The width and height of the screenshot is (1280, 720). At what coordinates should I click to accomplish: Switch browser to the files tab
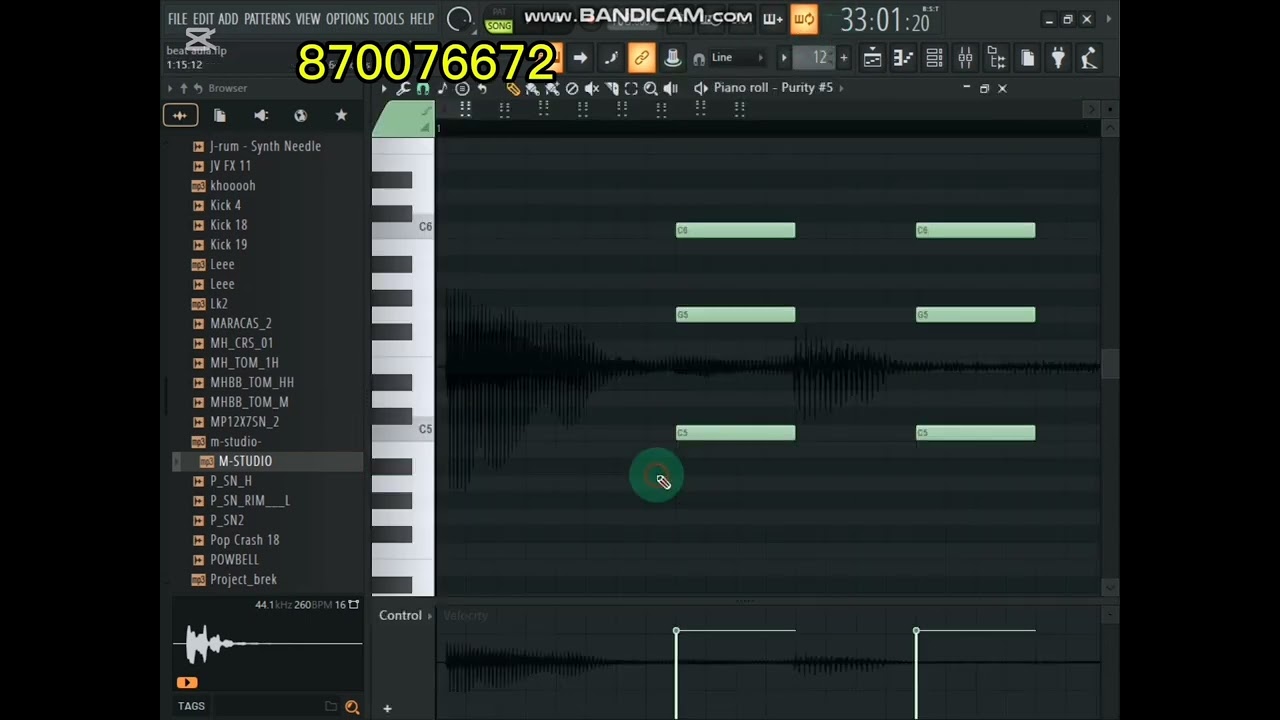220,116
